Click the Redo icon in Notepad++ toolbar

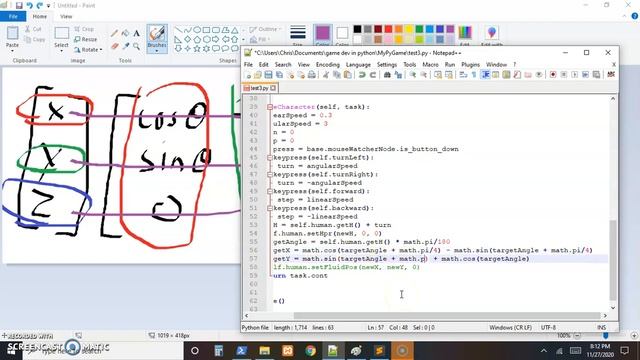pos(373,75)
